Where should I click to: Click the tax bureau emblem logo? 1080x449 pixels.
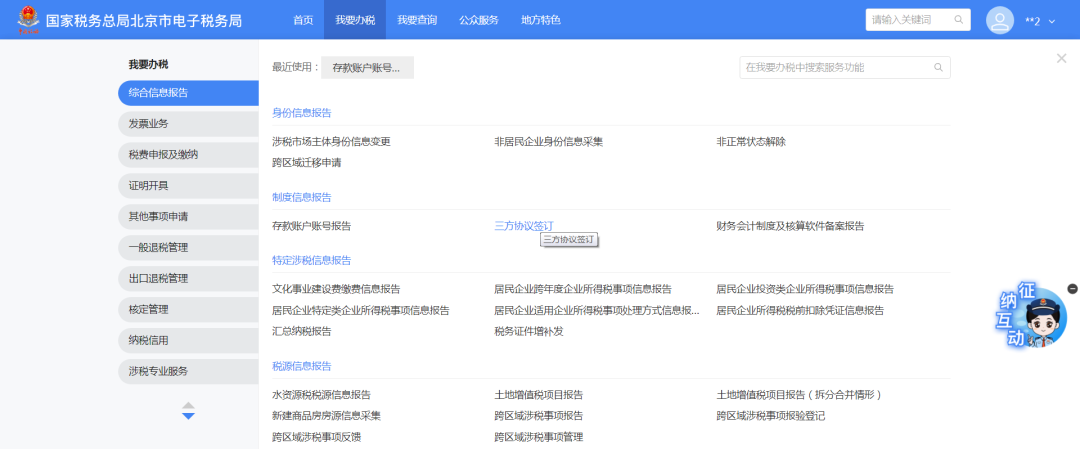coord(28,20)
